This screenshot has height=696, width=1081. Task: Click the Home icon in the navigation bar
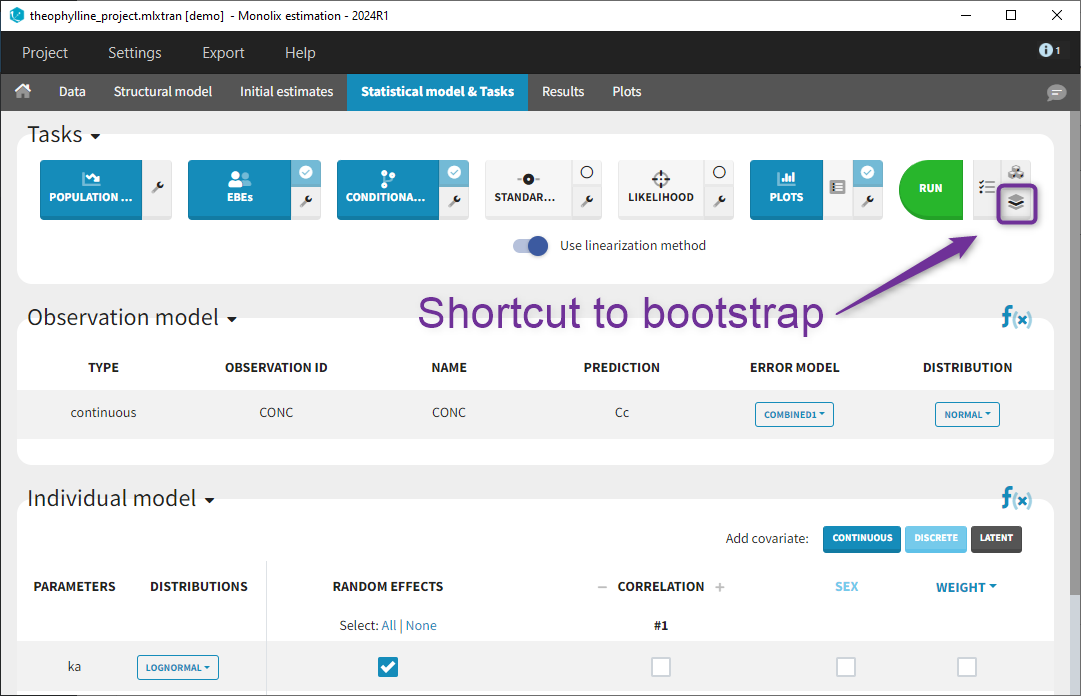(22, 91)
